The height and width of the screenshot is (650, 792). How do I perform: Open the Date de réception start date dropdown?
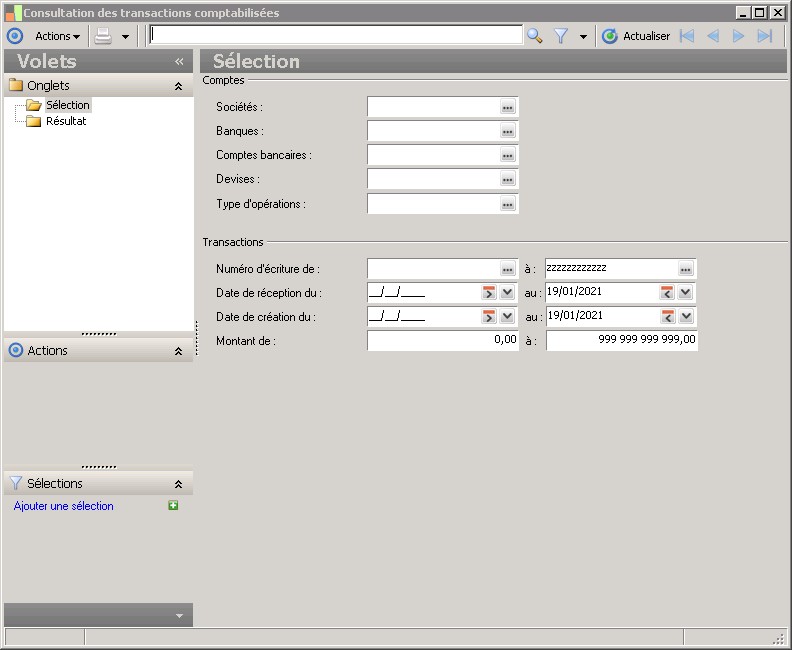pos(508,292)
